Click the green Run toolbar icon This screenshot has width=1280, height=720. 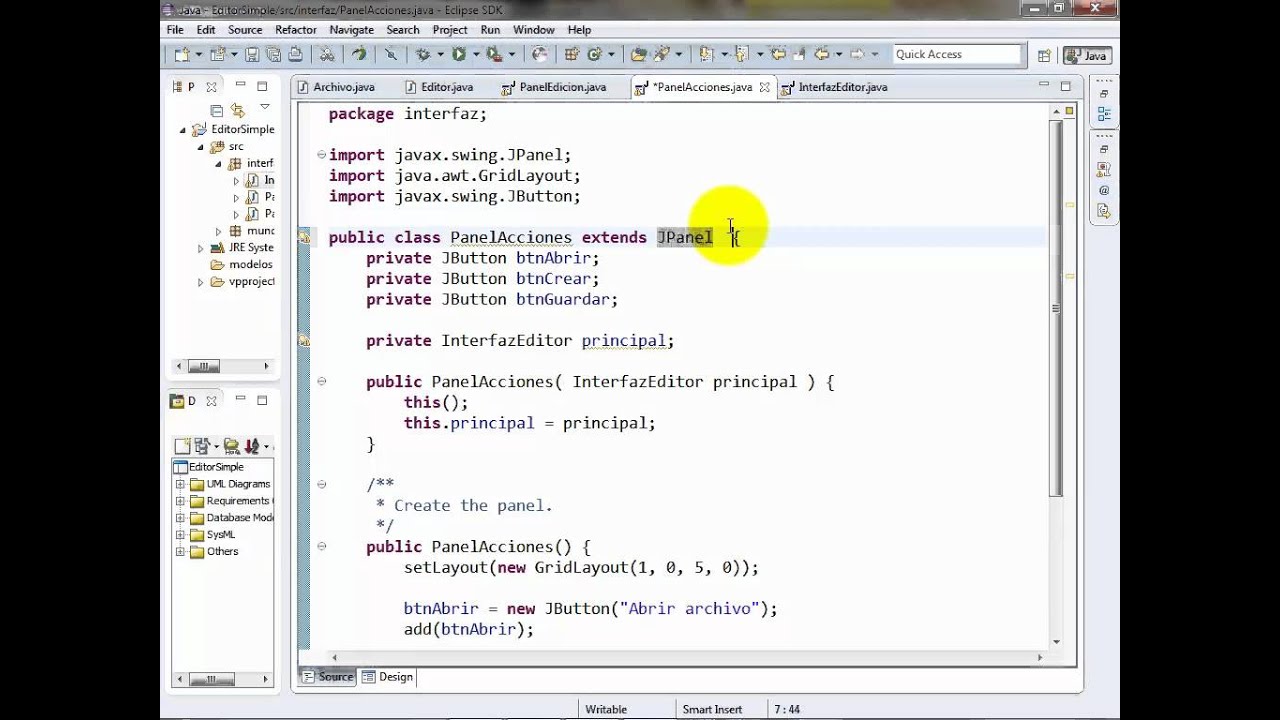click(x=459, y=54)
